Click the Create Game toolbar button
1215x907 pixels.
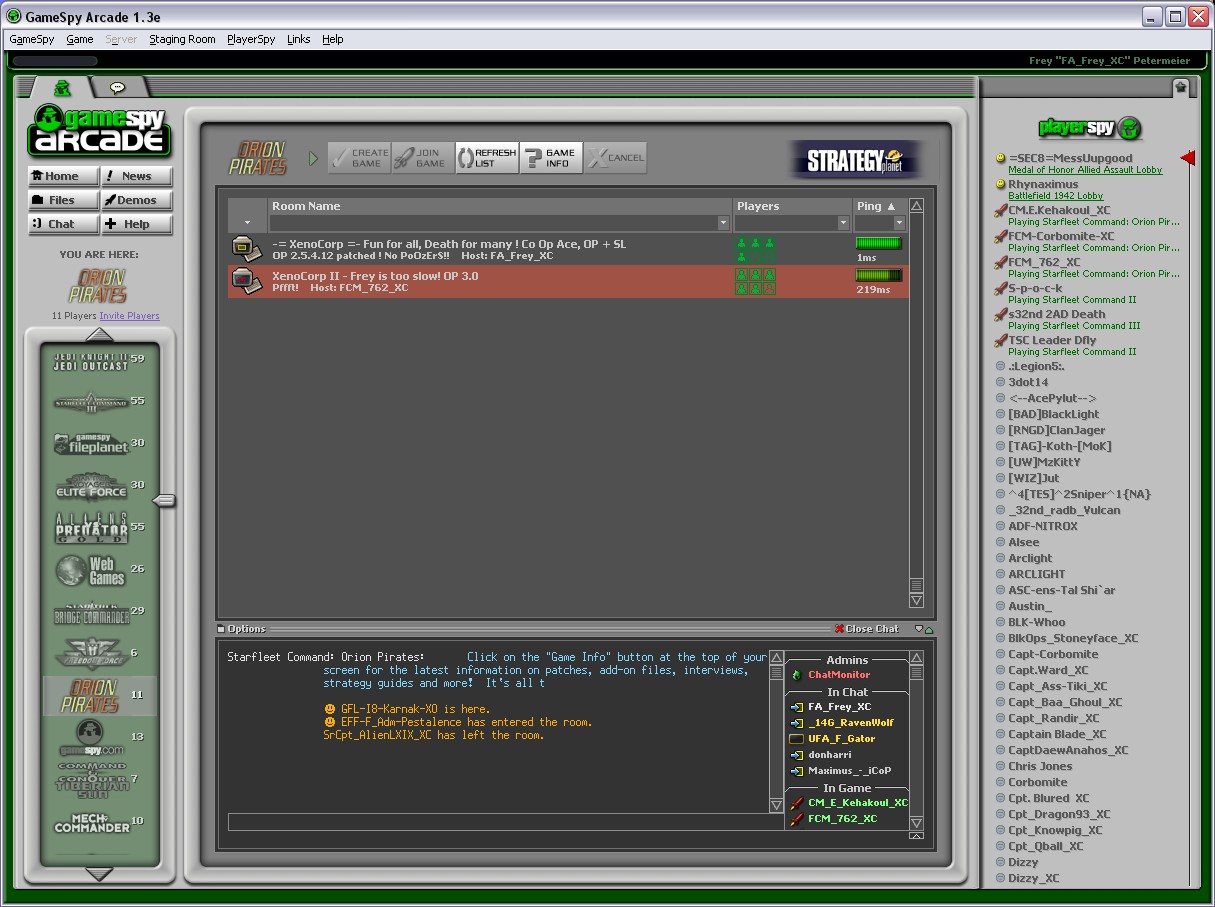[359, 158]
